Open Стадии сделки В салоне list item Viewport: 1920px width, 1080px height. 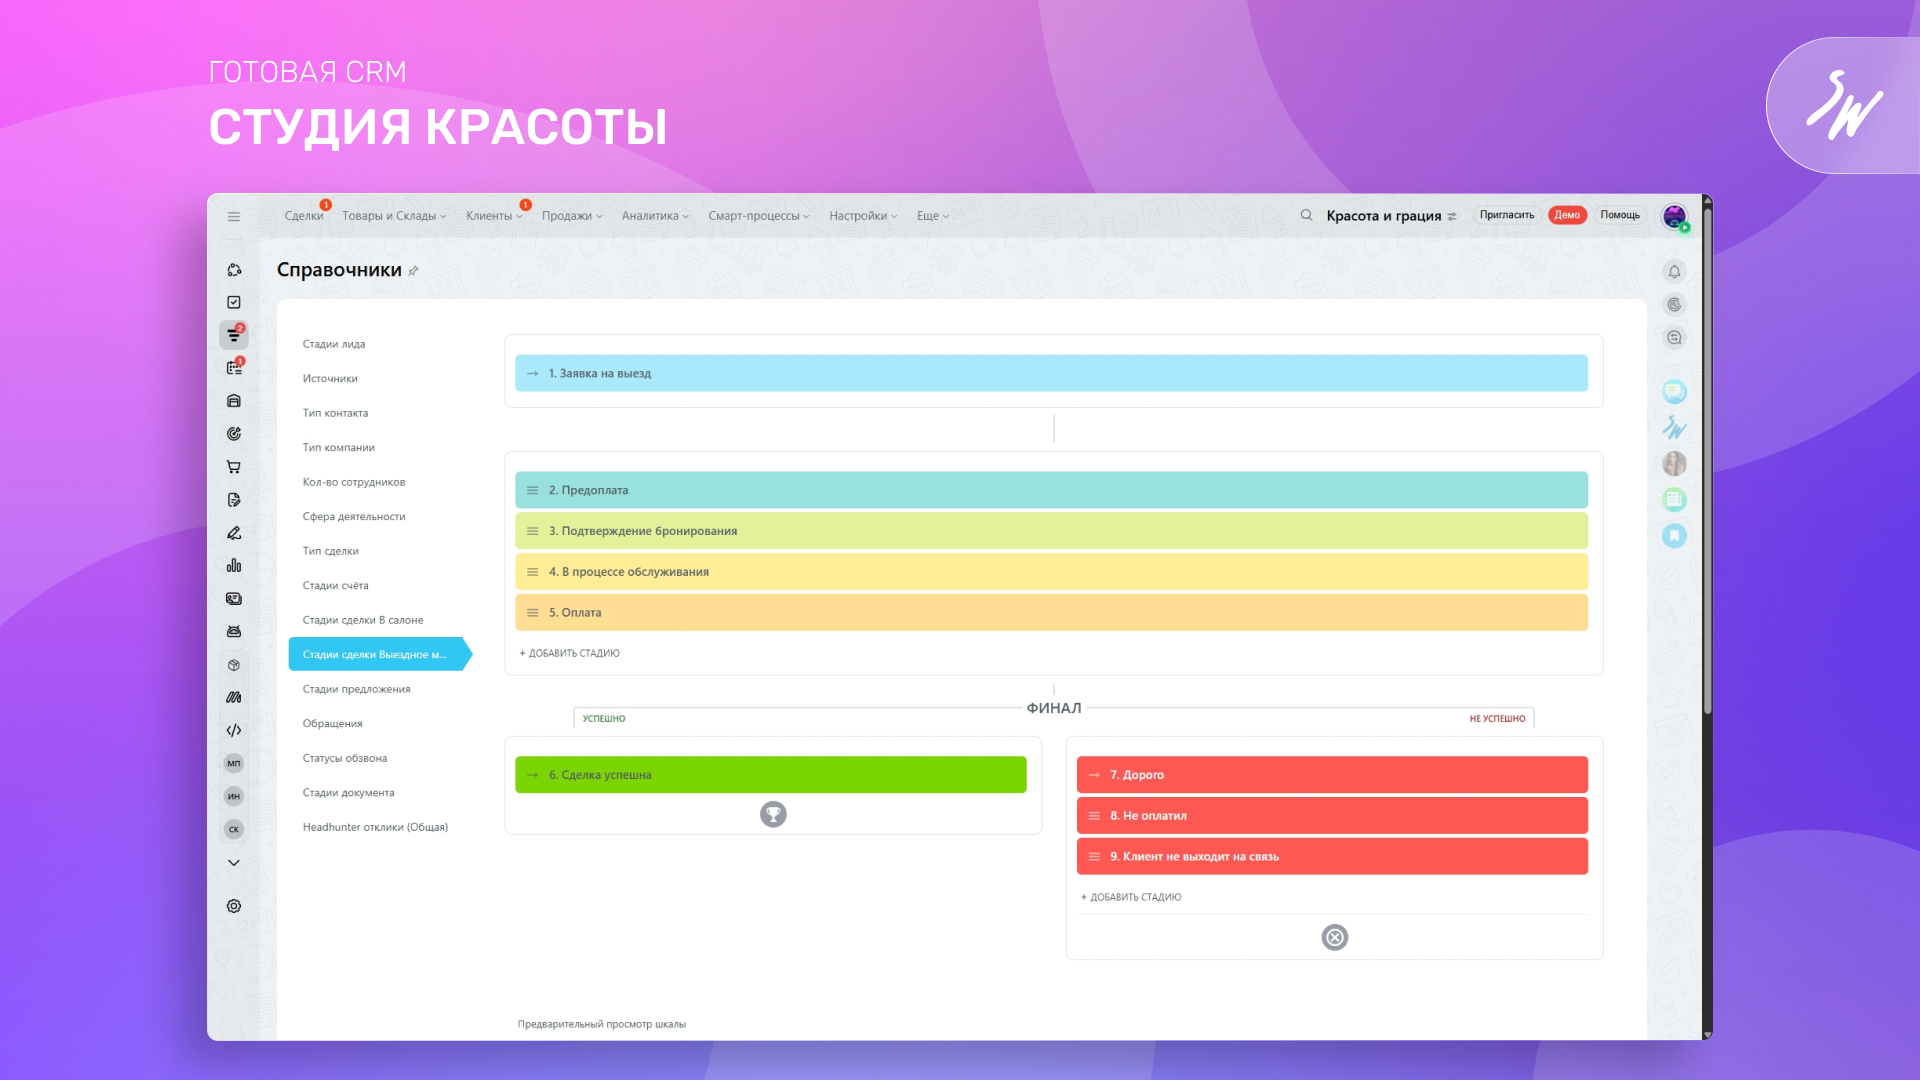pos(363,620)
